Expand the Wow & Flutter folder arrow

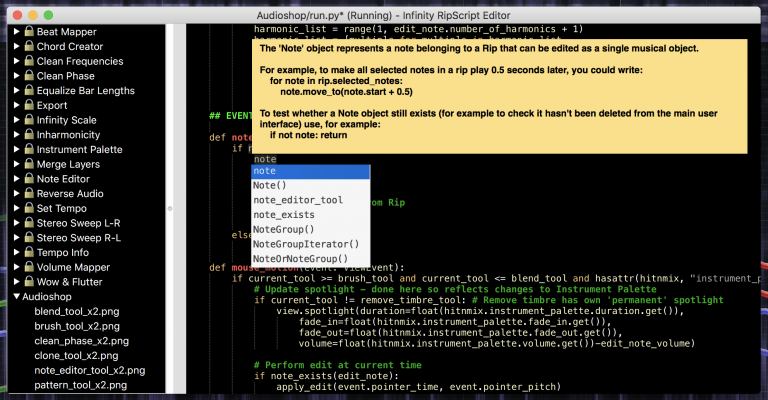point(16,282)
